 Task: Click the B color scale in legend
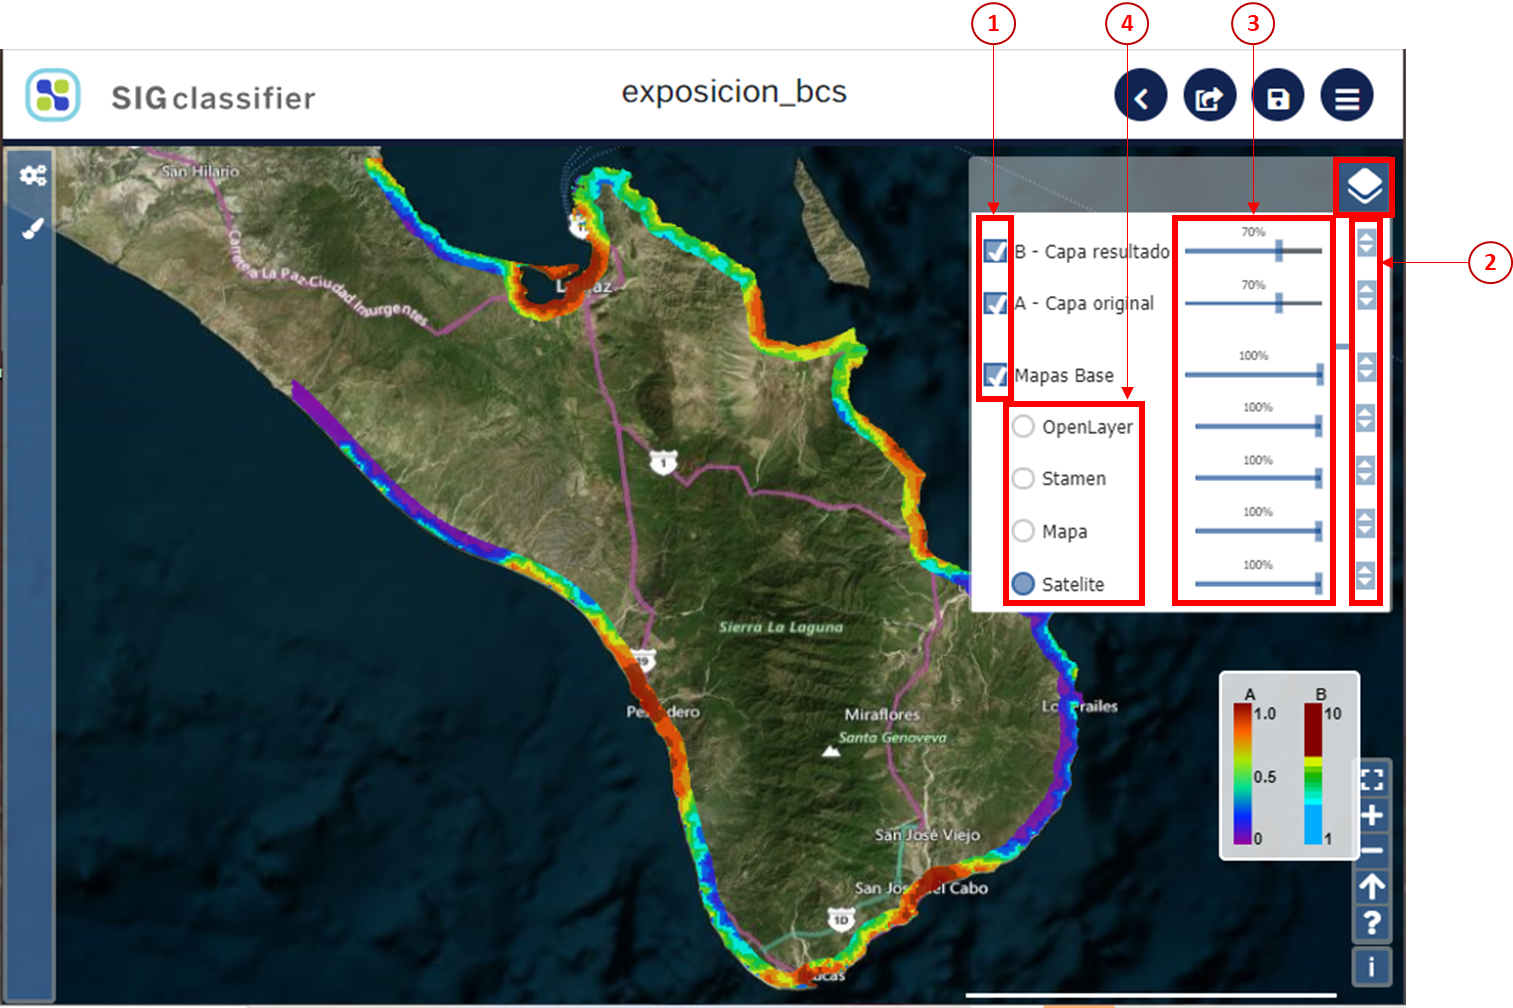1313,774
